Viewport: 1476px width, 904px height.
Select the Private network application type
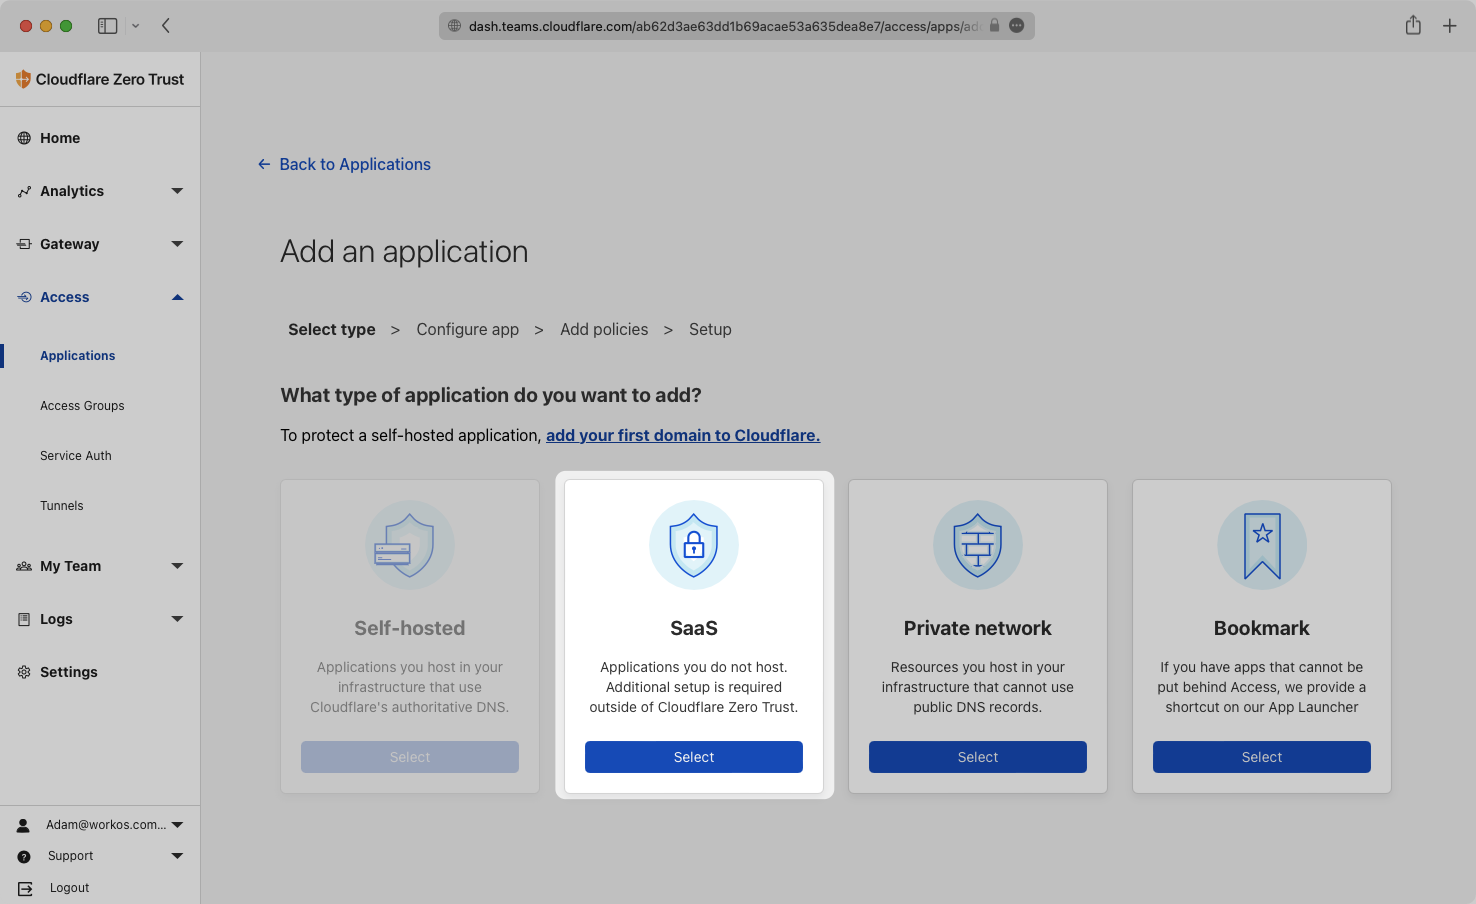pyautogui.click(x=977, y=757)
